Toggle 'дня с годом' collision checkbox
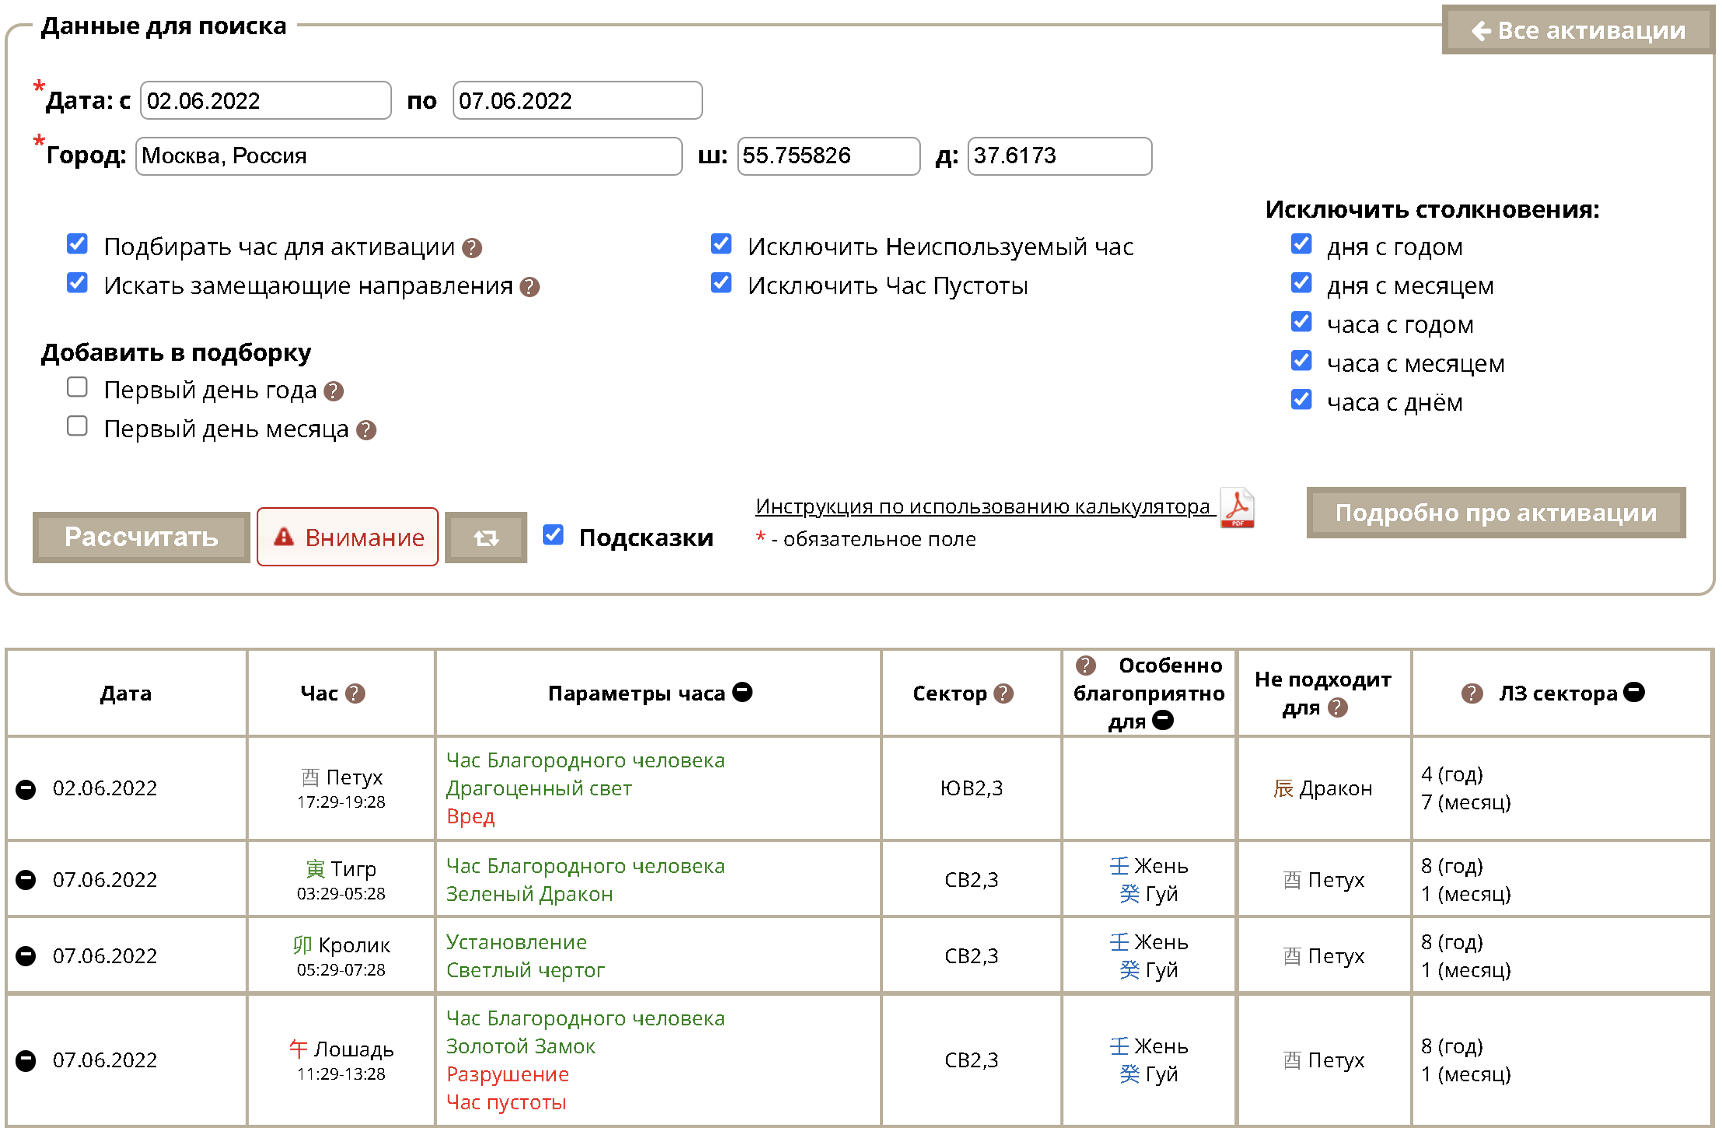1722x1134 pixels. point(1301,244)
